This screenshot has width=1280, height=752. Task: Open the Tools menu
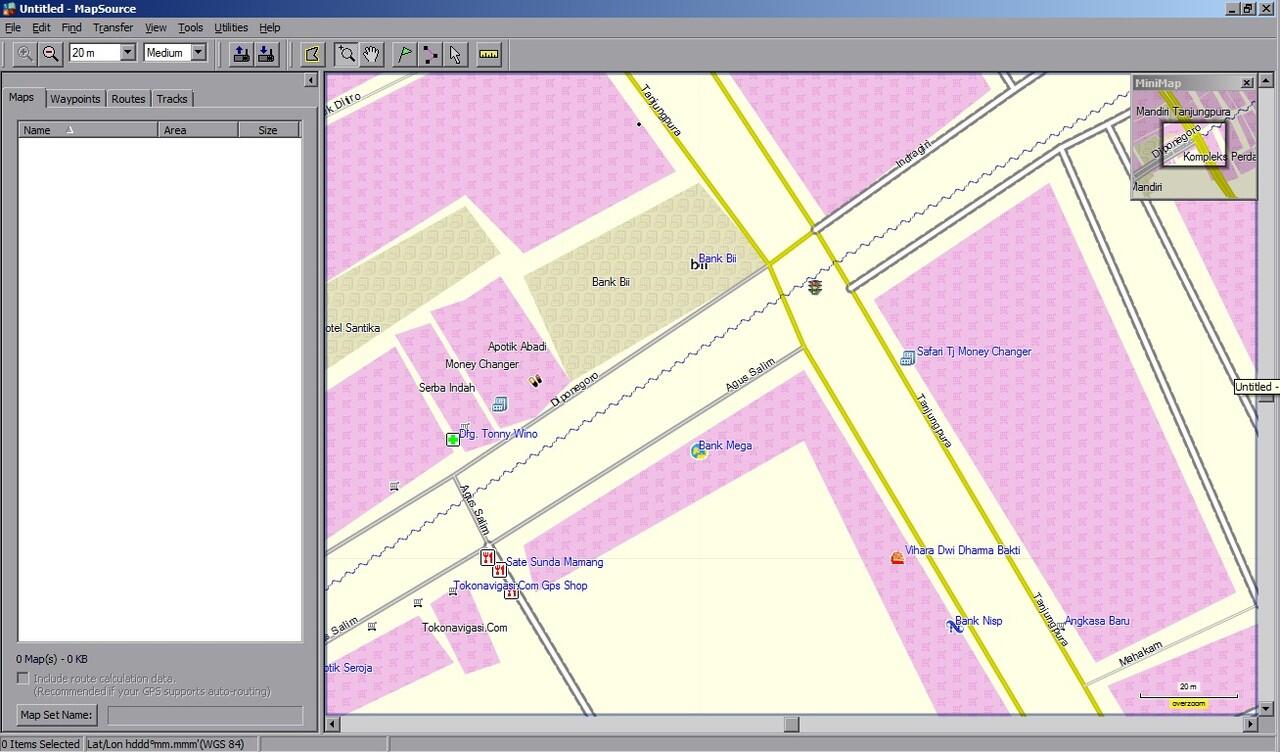tap(190, 28)
